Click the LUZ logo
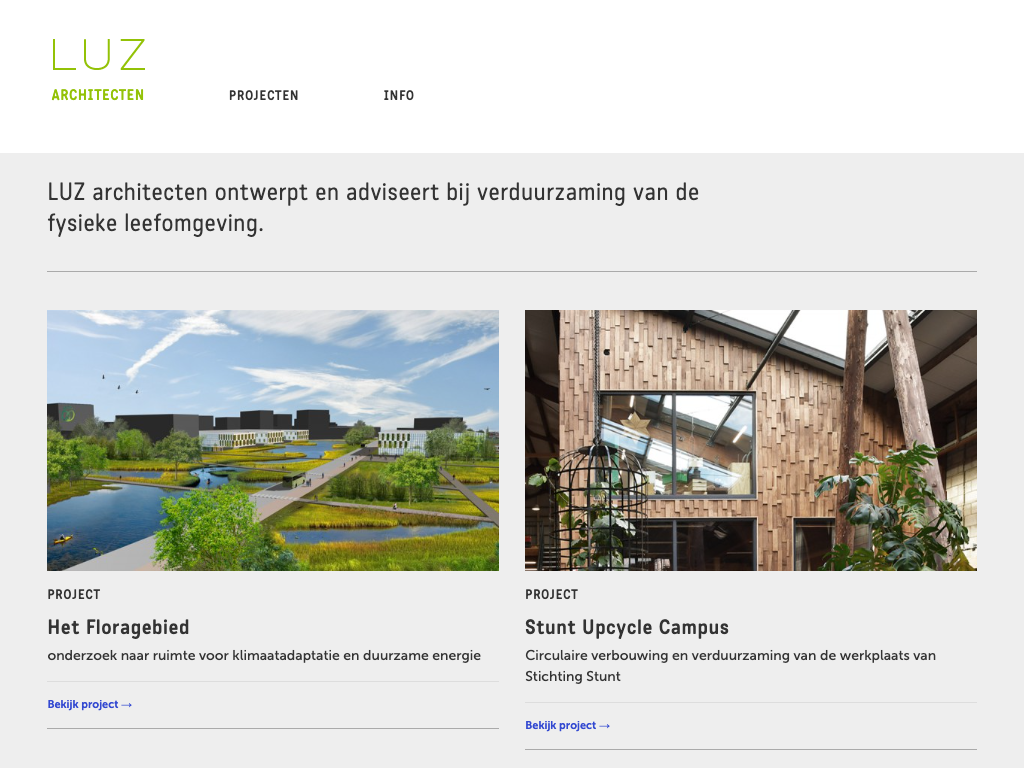Viewport: 1024px width, 768px height. [99, 54]
